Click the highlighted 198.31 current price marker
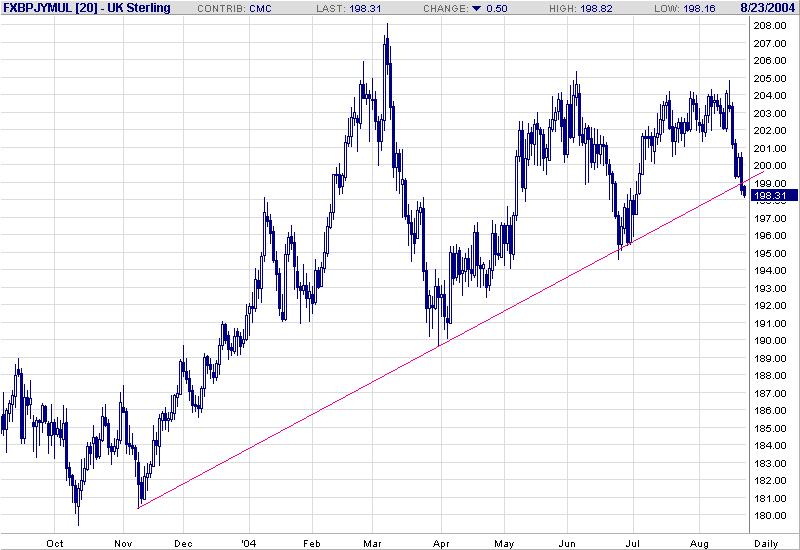The image size is (800, 550). point(774,195)
